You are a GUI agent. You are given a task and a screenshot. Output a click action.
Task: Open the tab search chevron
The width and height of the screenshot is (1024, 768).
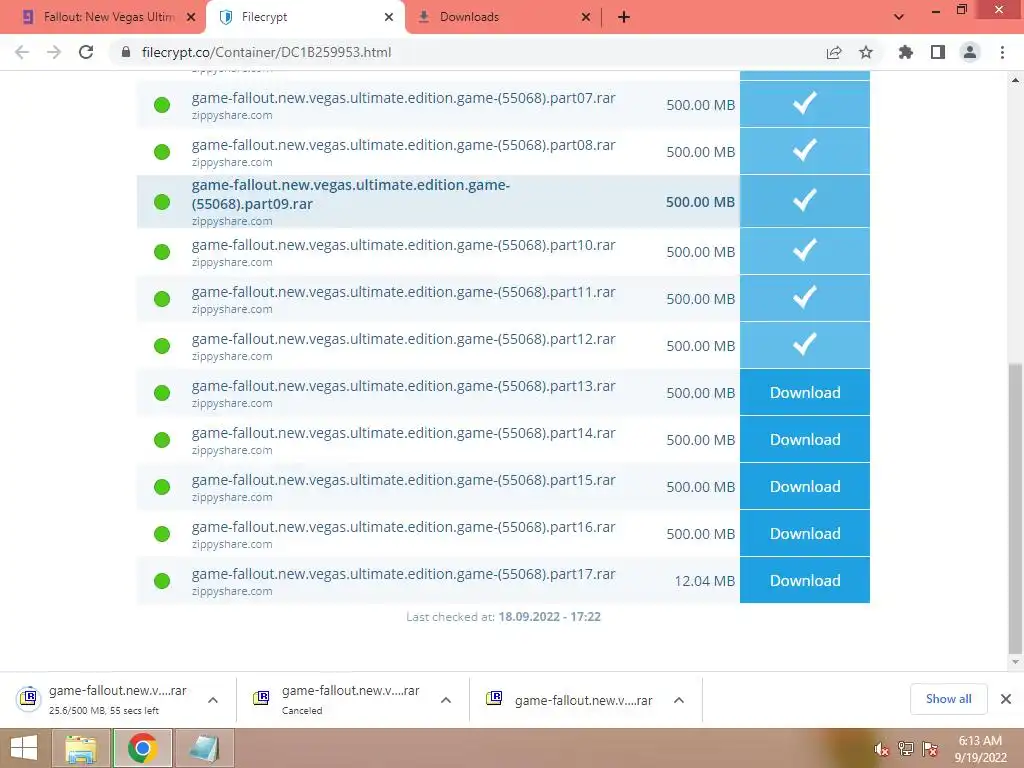pos(899,17)
